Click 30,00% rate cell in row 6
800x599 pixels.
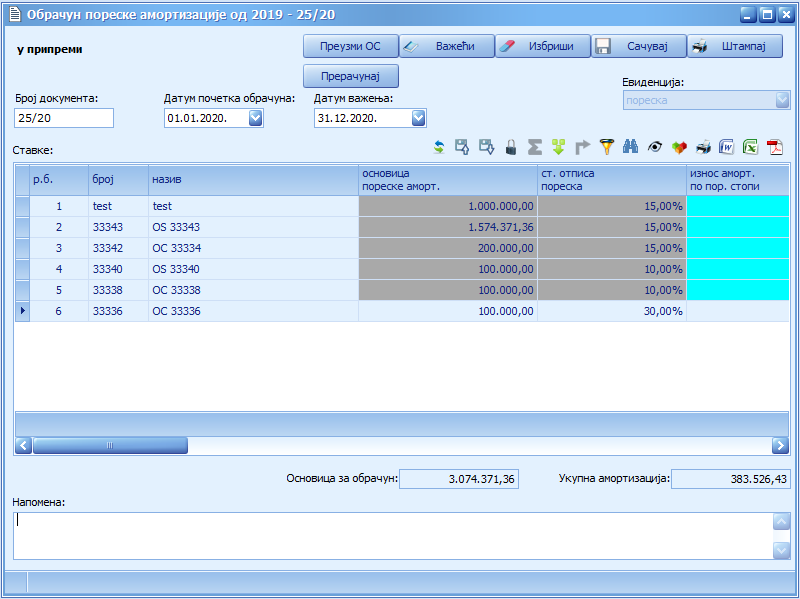click(x=612, y=311)
